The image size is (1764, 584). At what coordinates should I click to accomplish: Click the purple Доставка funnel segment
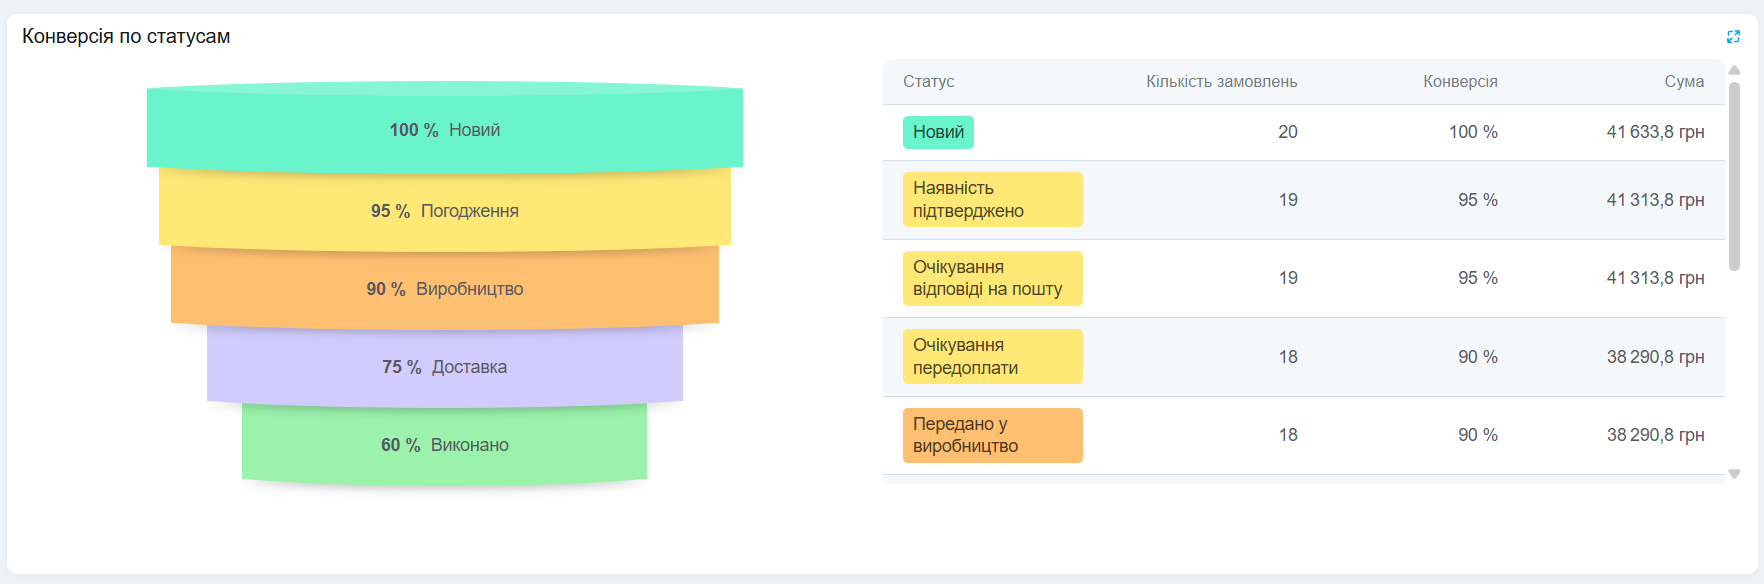coord(444,367)
